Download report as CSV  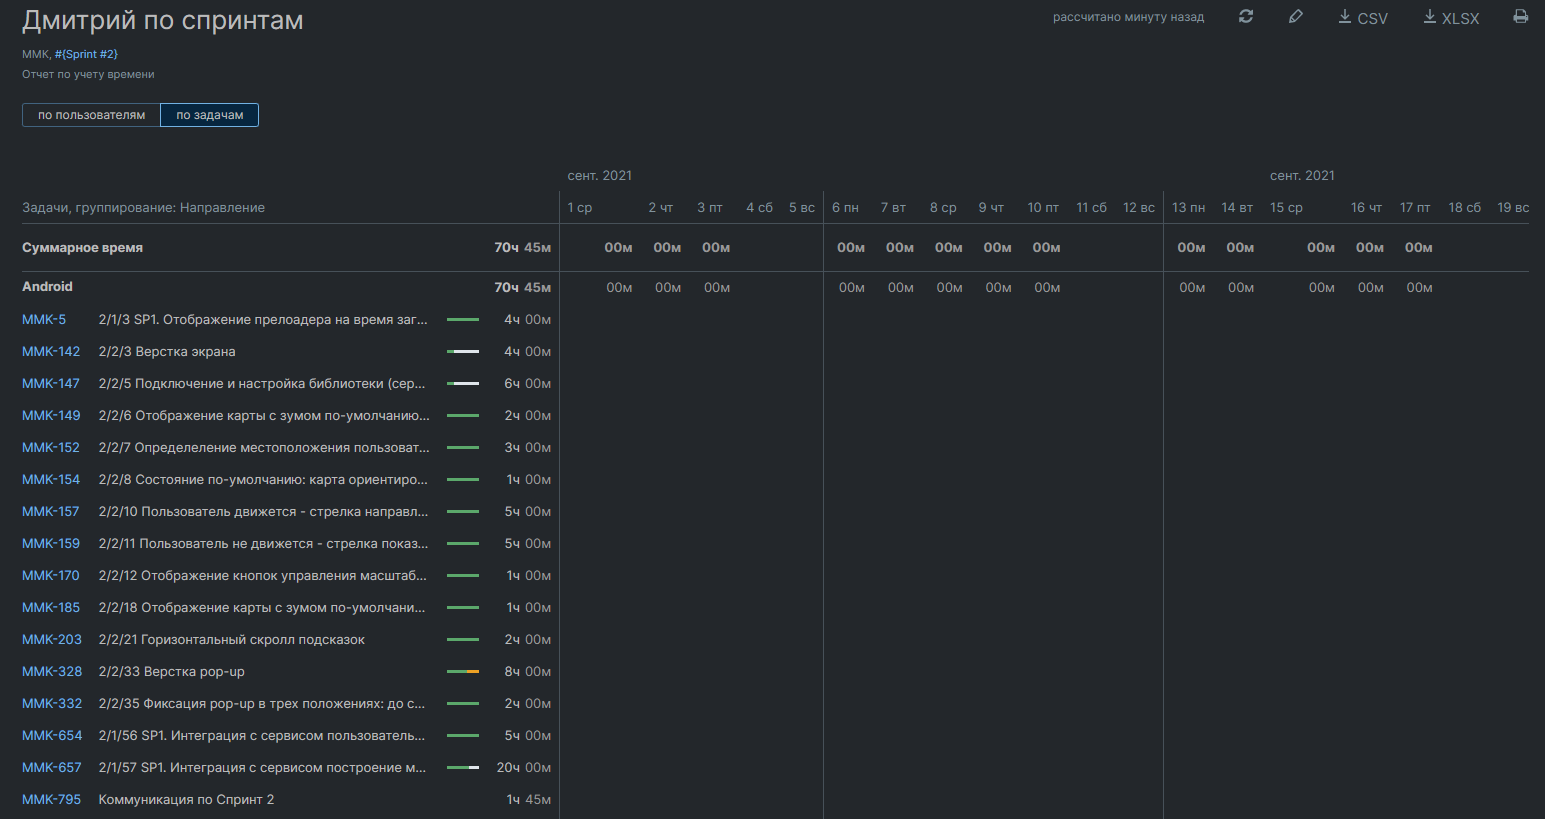(x=1363, y=18)
